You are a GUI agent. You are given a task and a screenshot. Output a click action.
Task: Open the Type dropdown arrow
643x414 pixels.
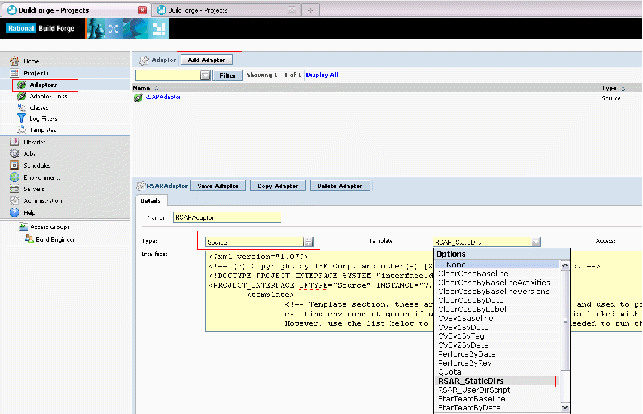coord(308,242)
